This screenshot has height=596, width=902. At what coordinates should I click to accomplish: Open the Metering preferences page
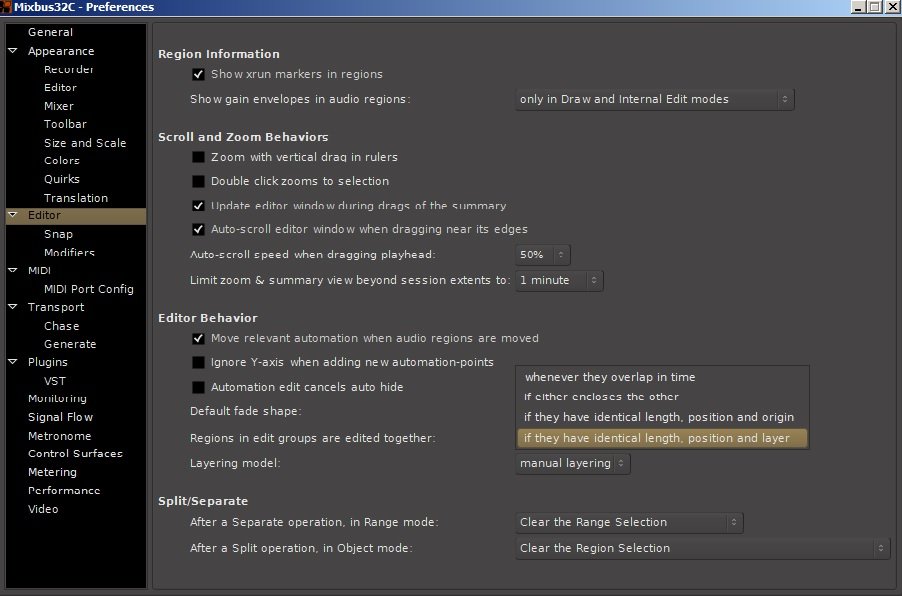coord(52,472)
